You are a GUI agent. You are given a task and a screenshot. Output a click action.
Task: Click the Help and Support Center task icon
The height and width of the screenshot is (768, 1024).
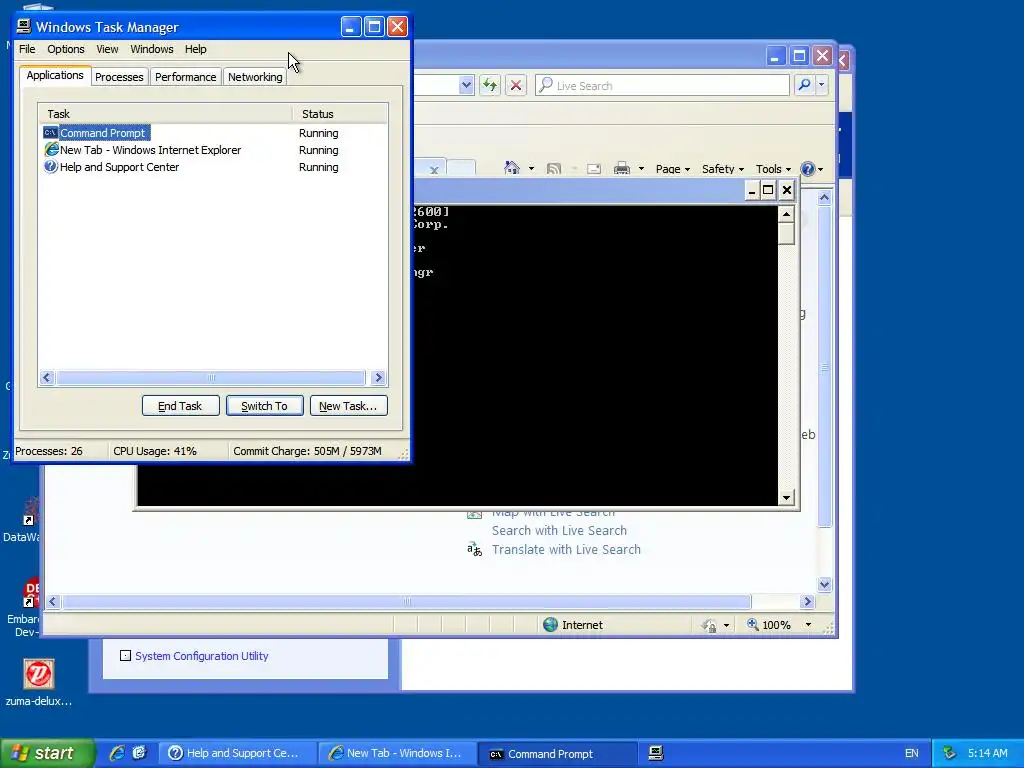click(x=50, y=167)
